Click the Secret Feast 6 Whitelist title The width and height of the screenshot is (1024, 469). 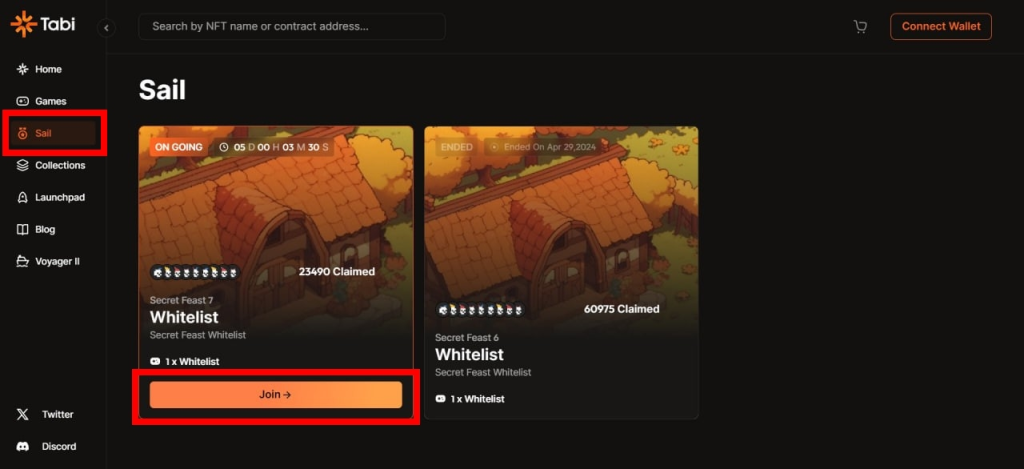[x=470, y=355]
